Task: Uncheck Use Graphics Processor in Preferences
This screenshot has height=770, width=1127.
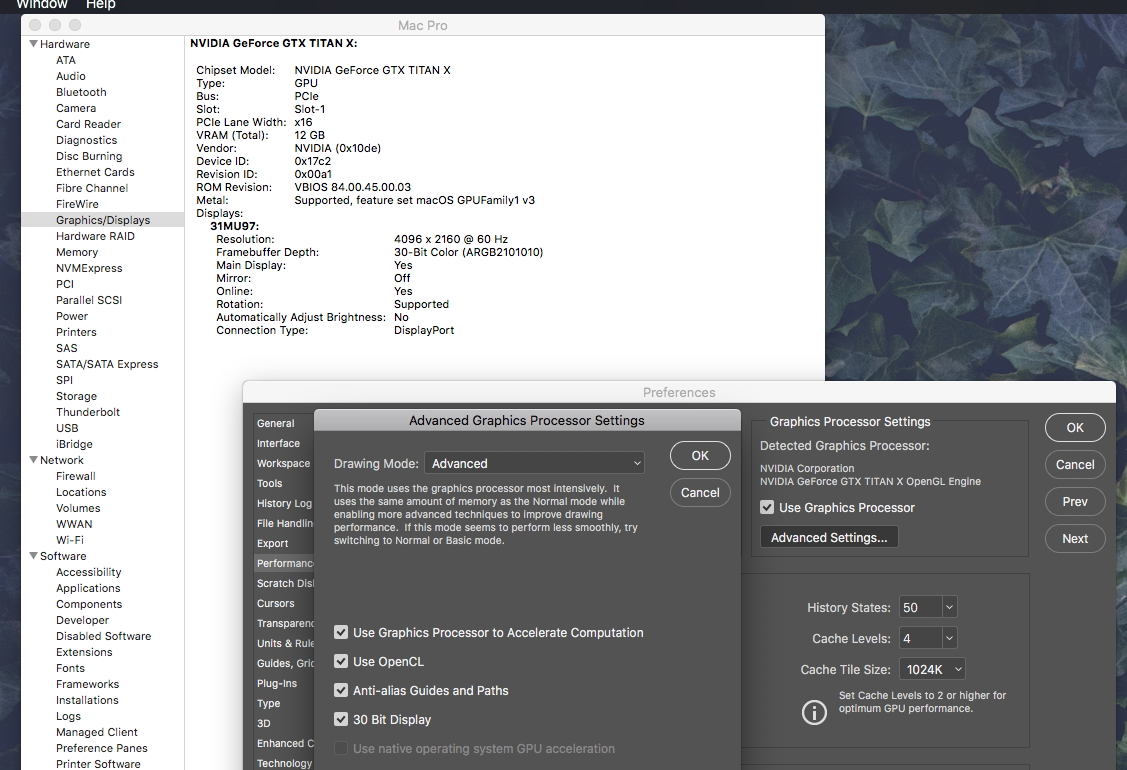Action: (767, 508)
